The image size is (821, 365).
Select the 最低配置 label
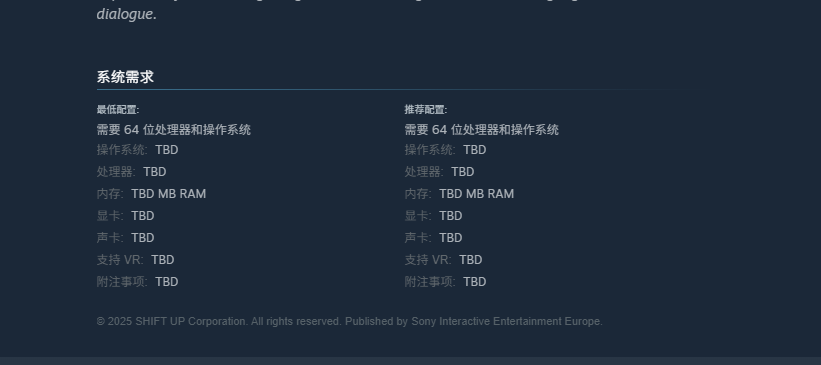pyautogui.click(x=118, y=109)
